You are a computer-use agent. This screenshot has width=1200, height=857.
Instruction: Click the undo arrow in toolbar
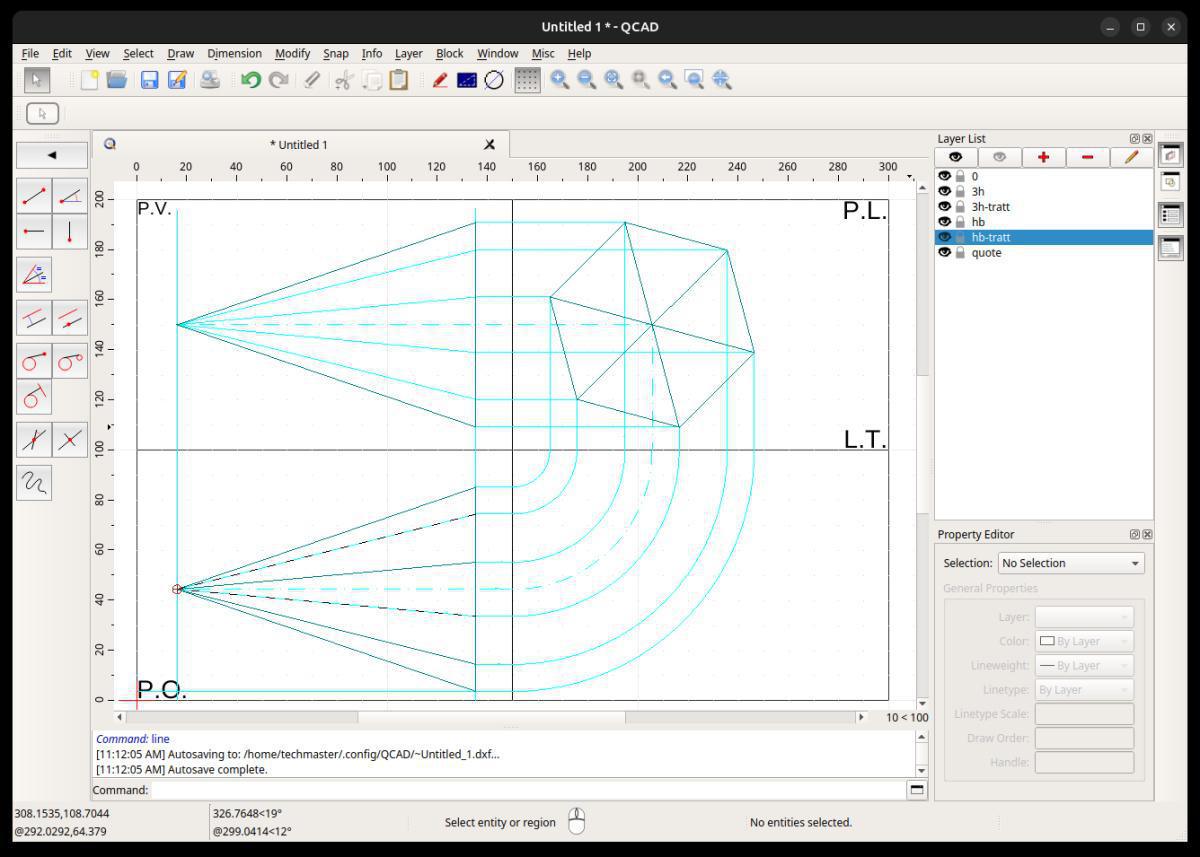tap(251, 81)
